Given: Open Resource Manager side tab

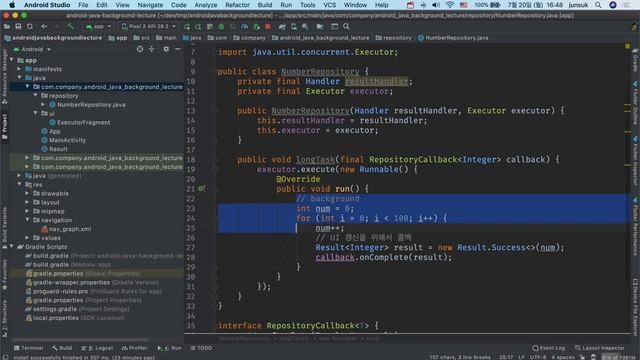Looking at the screenshot, I should click(x=4, y=76).
